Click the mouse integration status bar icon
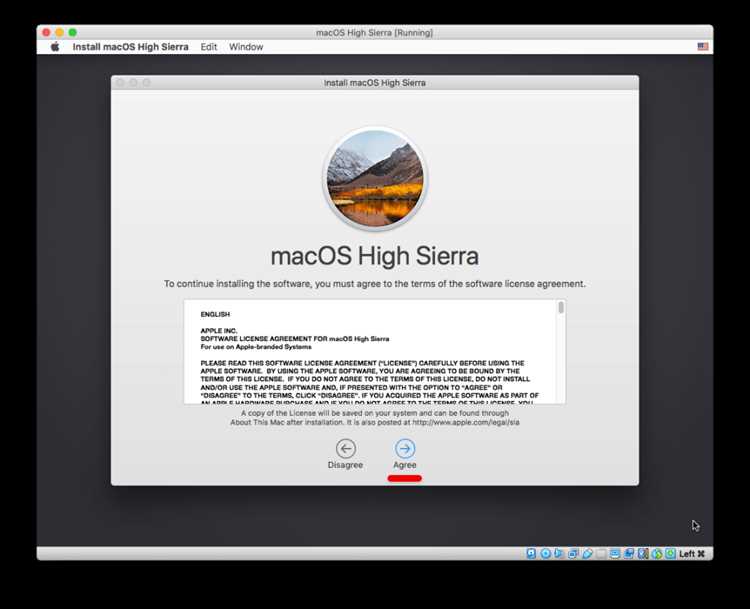The image size is (750, 609). pos(657,554)
